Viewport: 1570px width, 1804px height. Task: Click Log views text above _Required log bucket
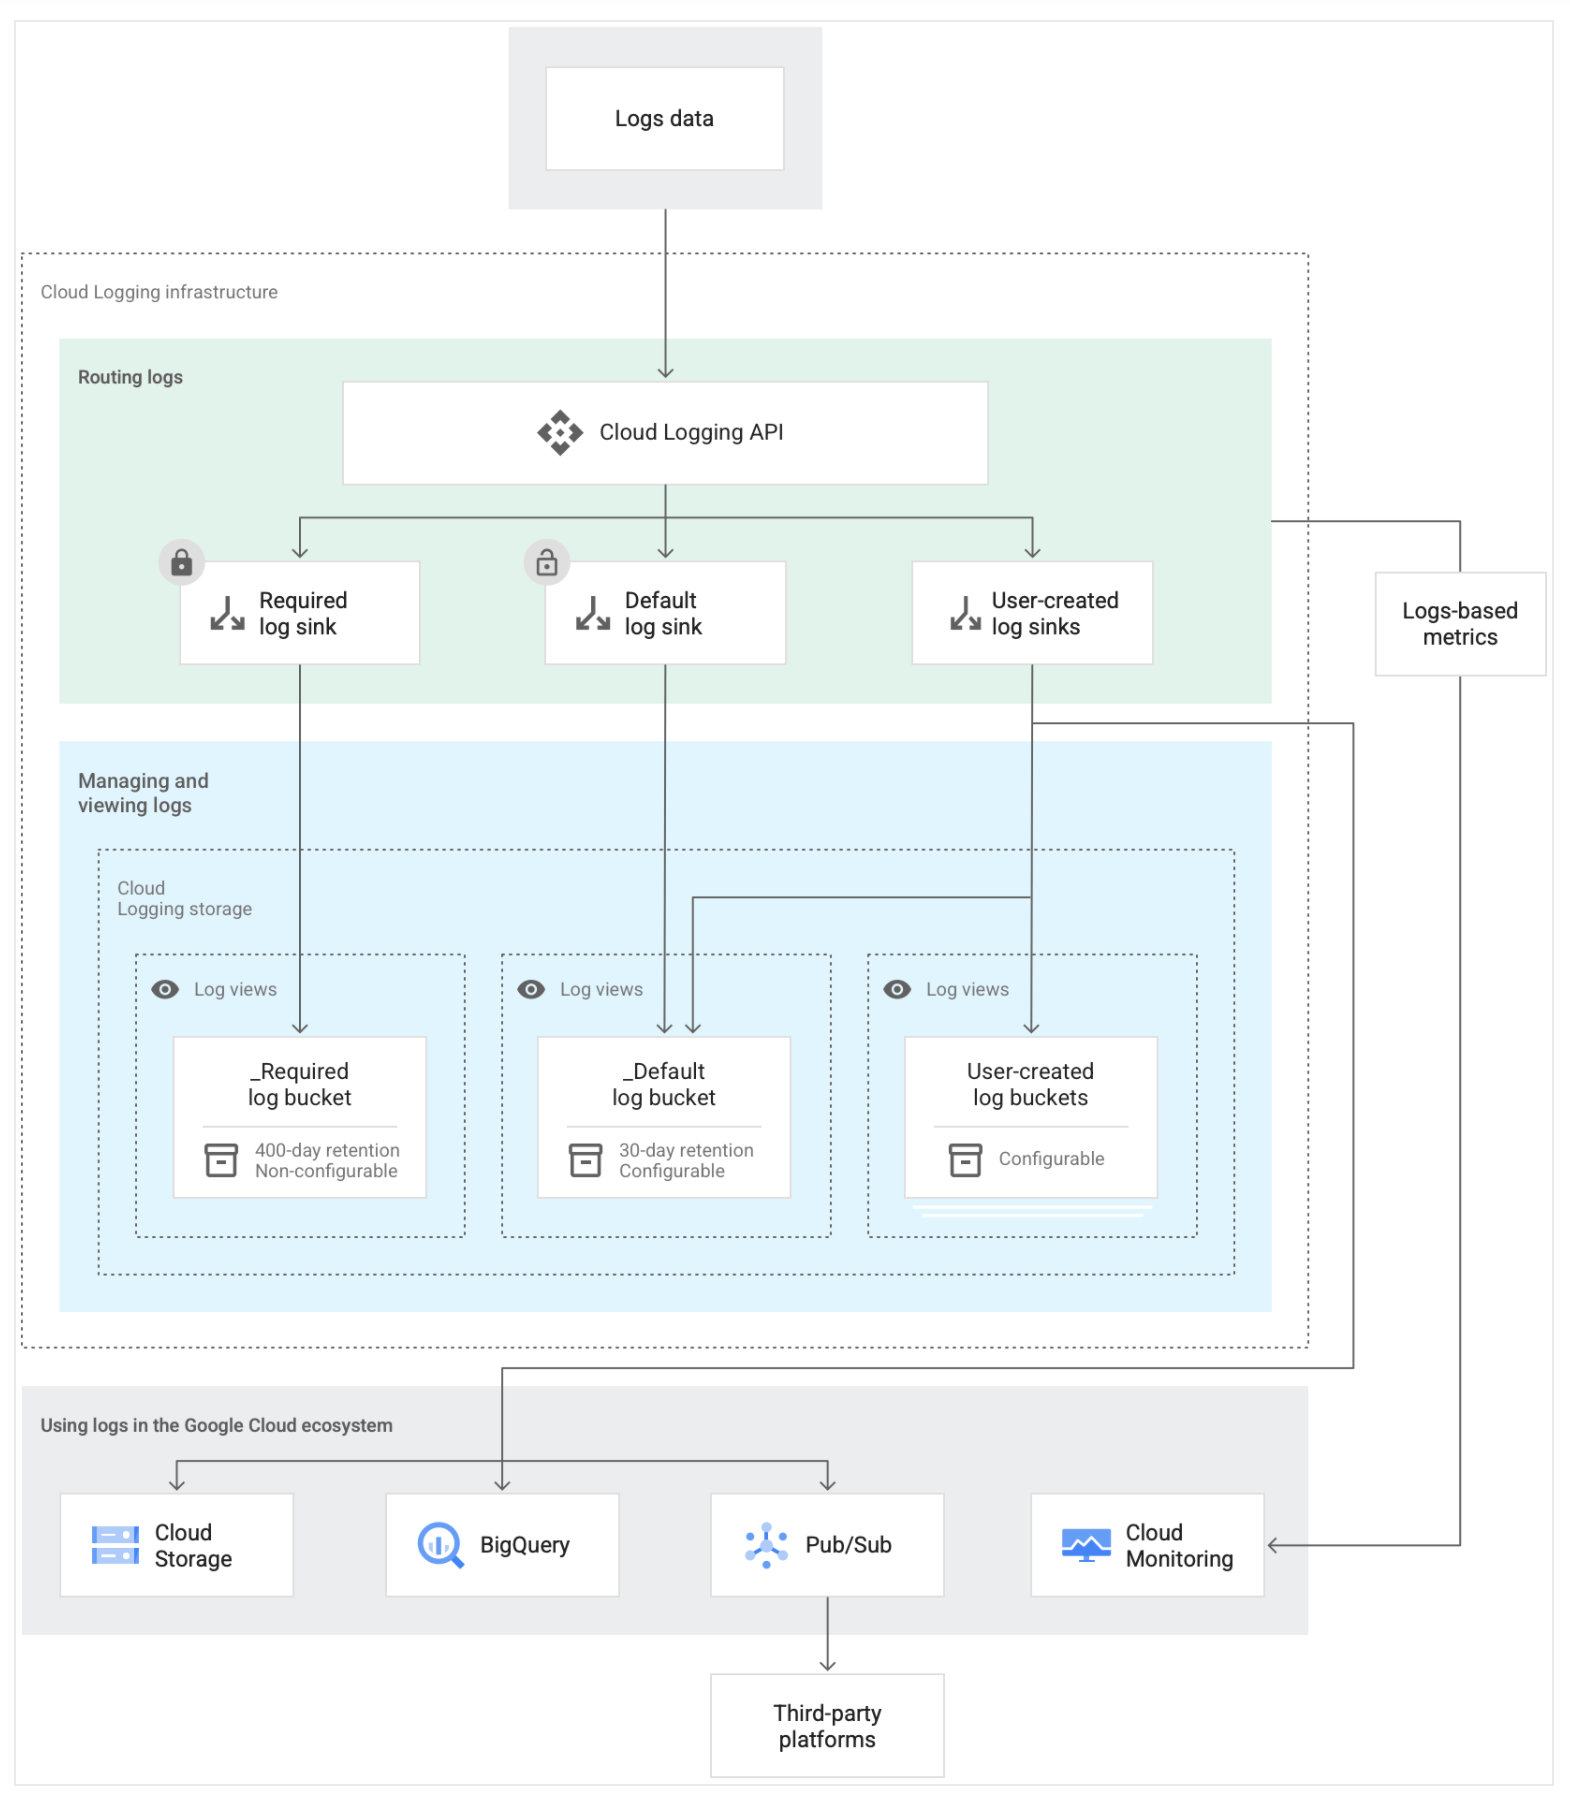[x=235, y=989]
